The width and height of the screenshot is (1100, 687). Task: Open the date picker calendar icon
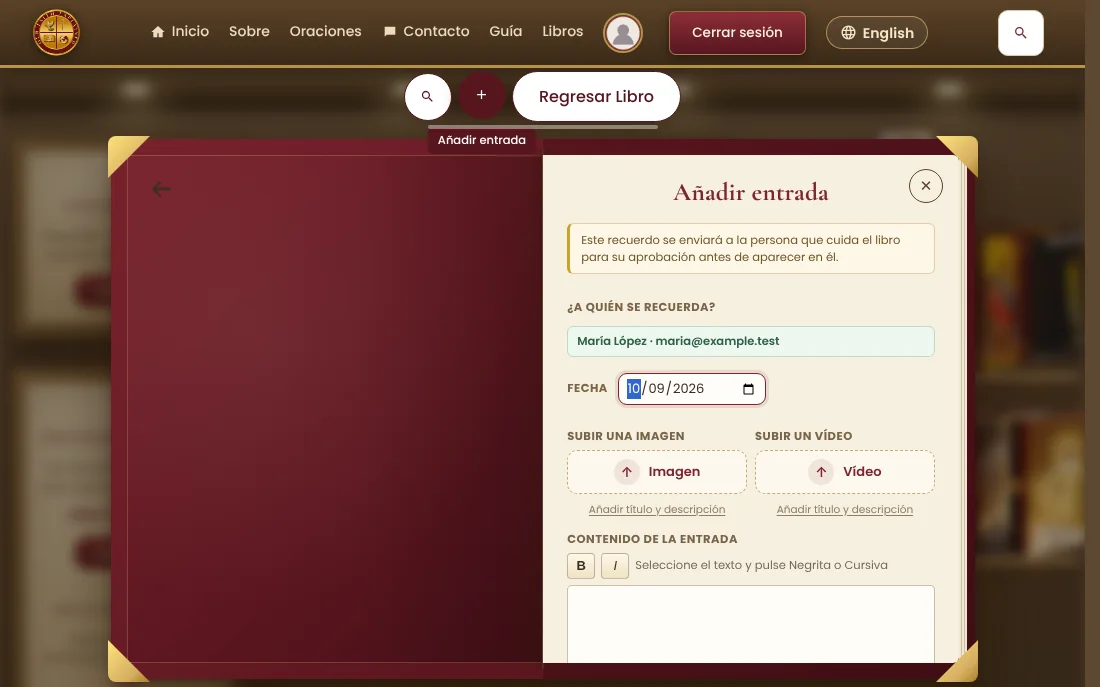point(749,389)
